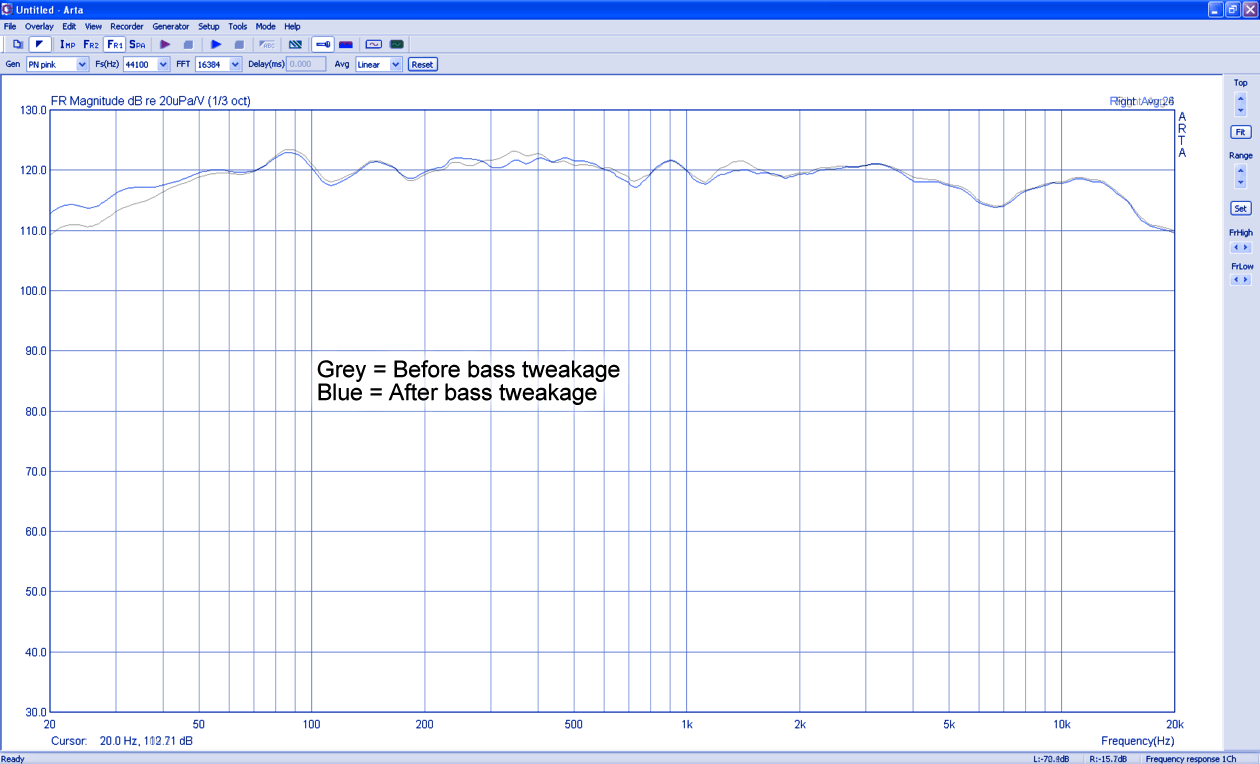Click the striped overlay pattern icon
The width and height of the screenshot is (1260, 764).
point(295,44)
